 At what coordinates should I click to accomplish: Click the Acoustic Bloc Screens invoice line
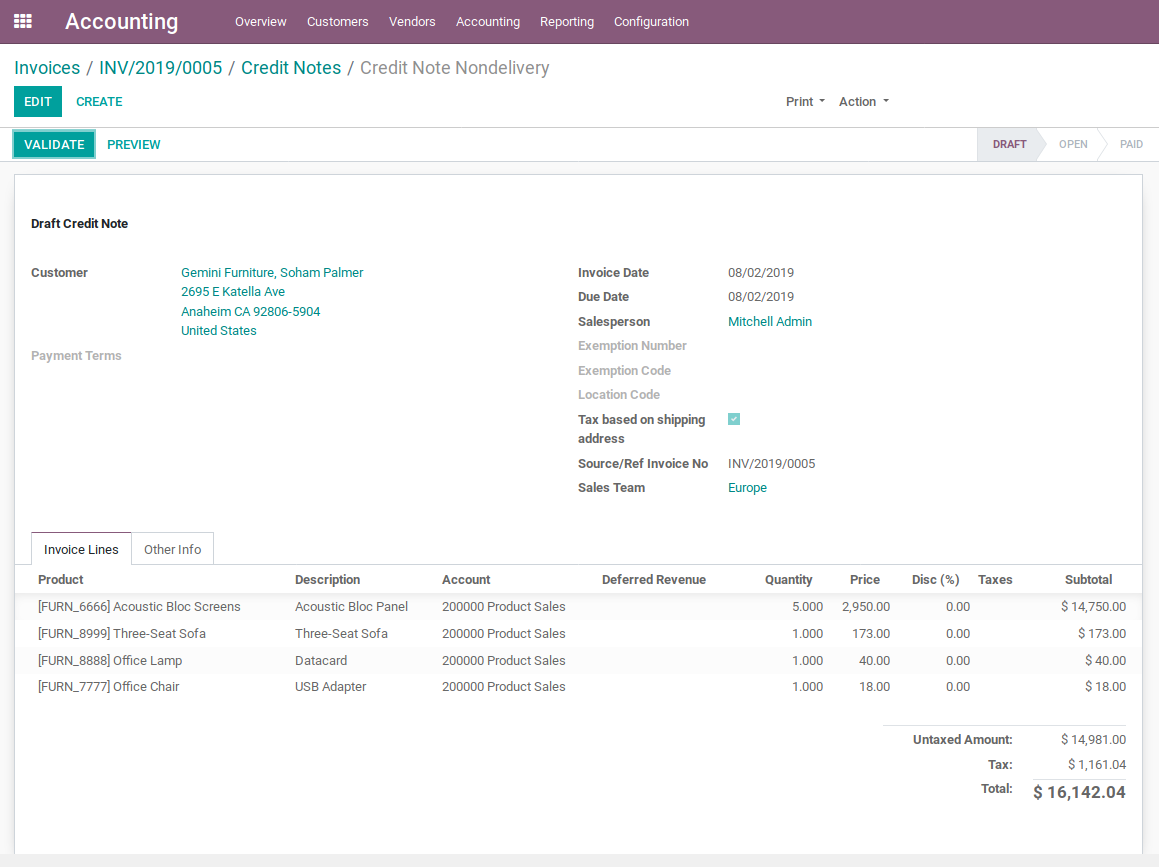tap(139, 607)
